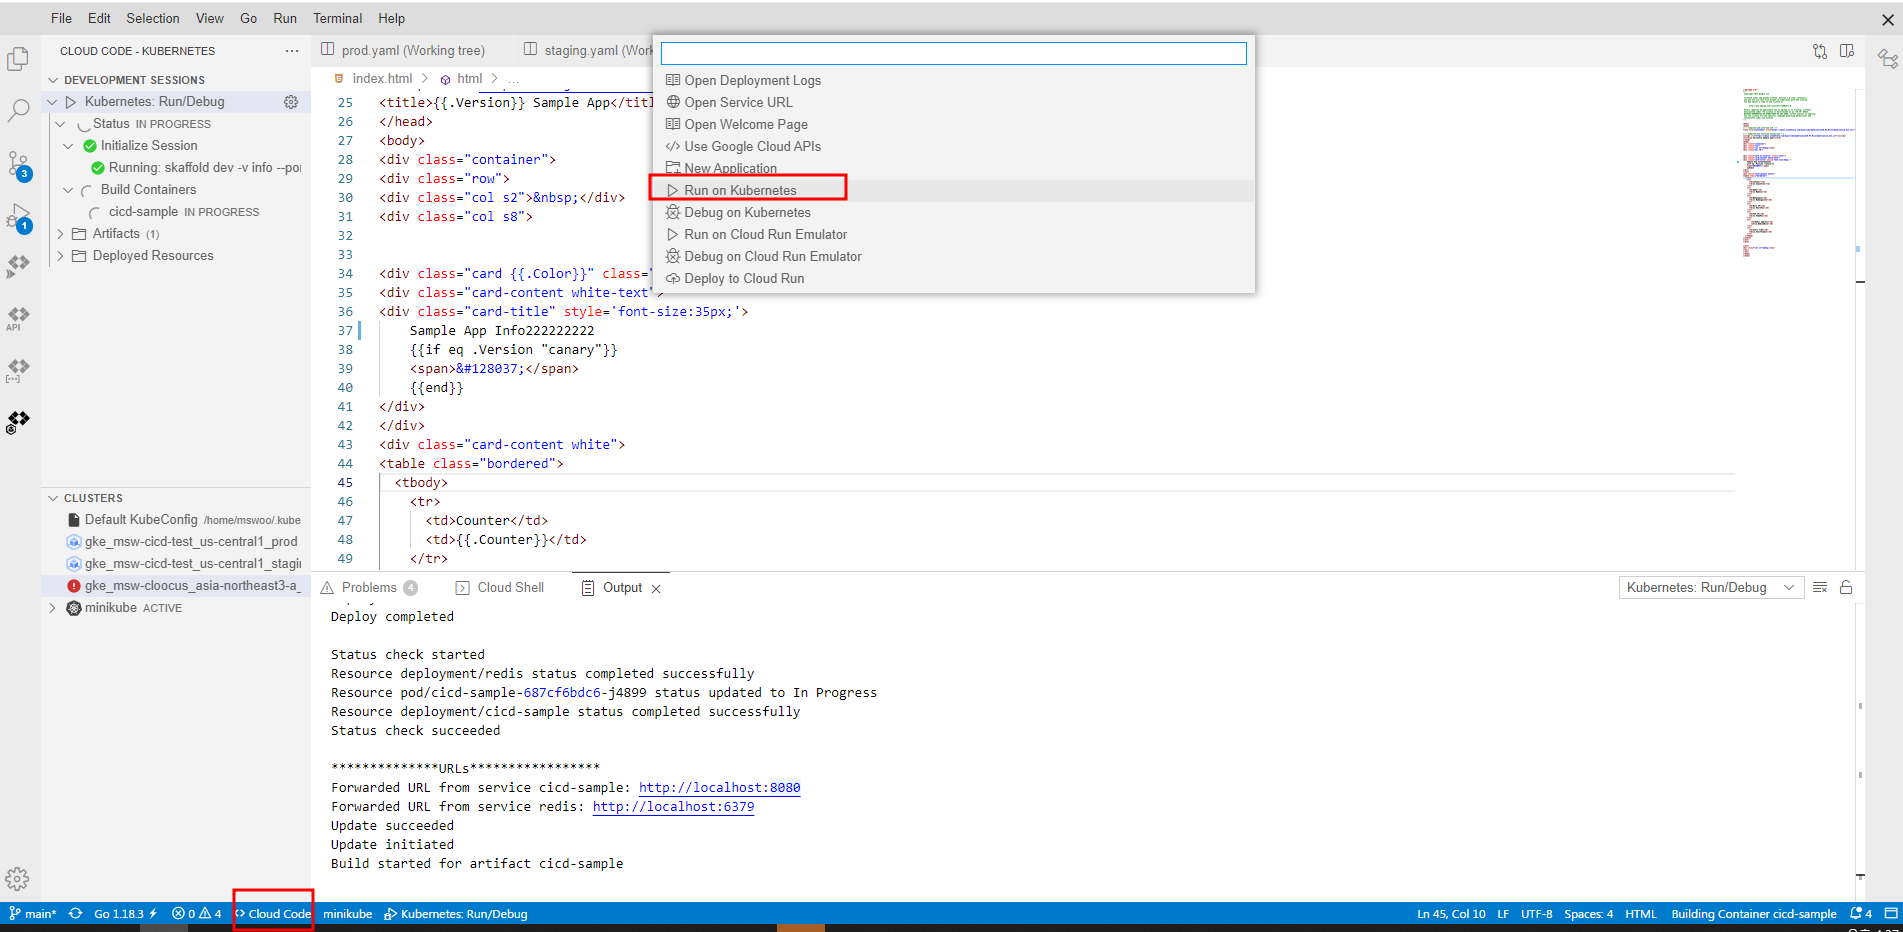Screen dimensions: 1903x932
Task: Select cicd-sample IN PROGRESS item
Action: point(183,212)
